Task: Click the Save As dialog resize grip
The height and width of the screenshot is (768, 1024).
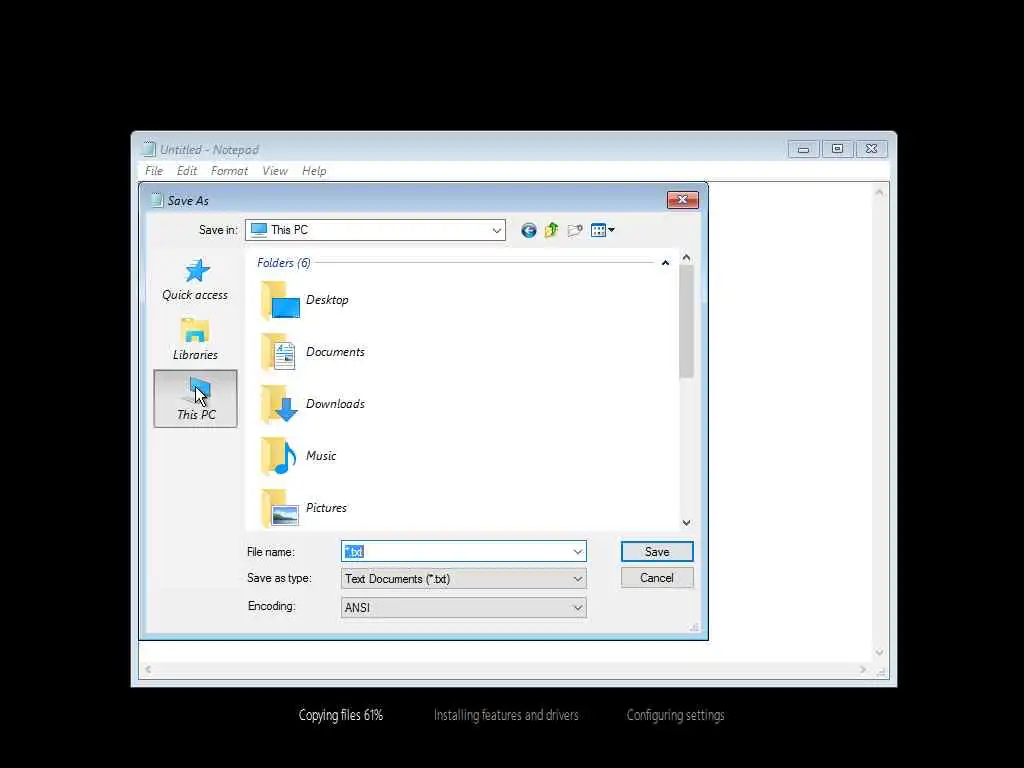Action: tap(694, 627)
